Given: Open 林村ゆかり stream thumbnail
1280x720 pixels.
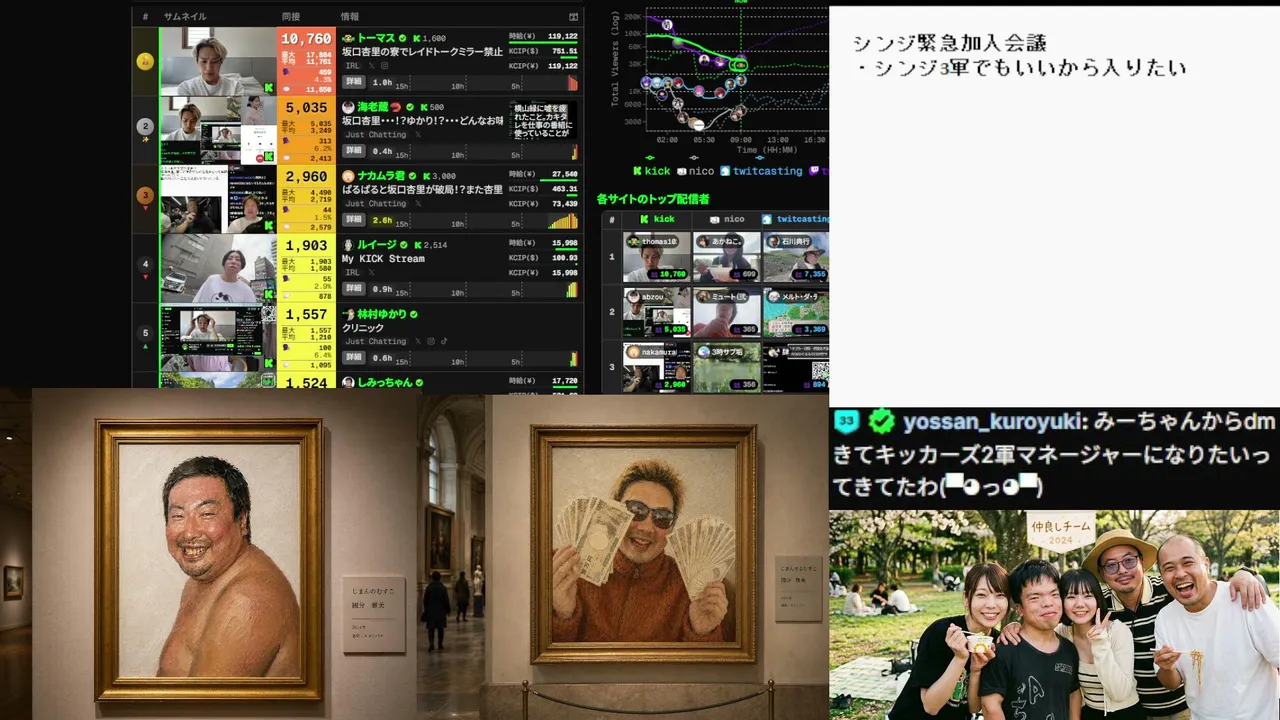Looking at the screenshot, I should (218, 337).
